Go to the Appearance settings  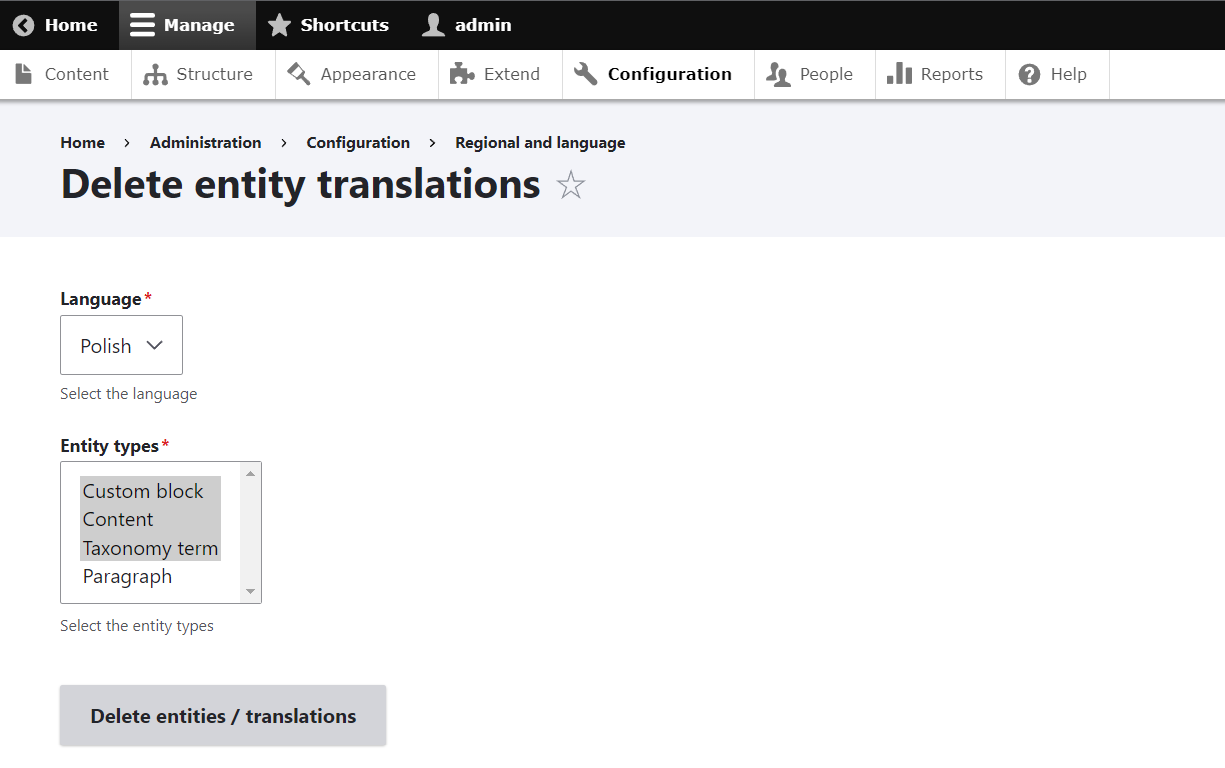(356, 75)
